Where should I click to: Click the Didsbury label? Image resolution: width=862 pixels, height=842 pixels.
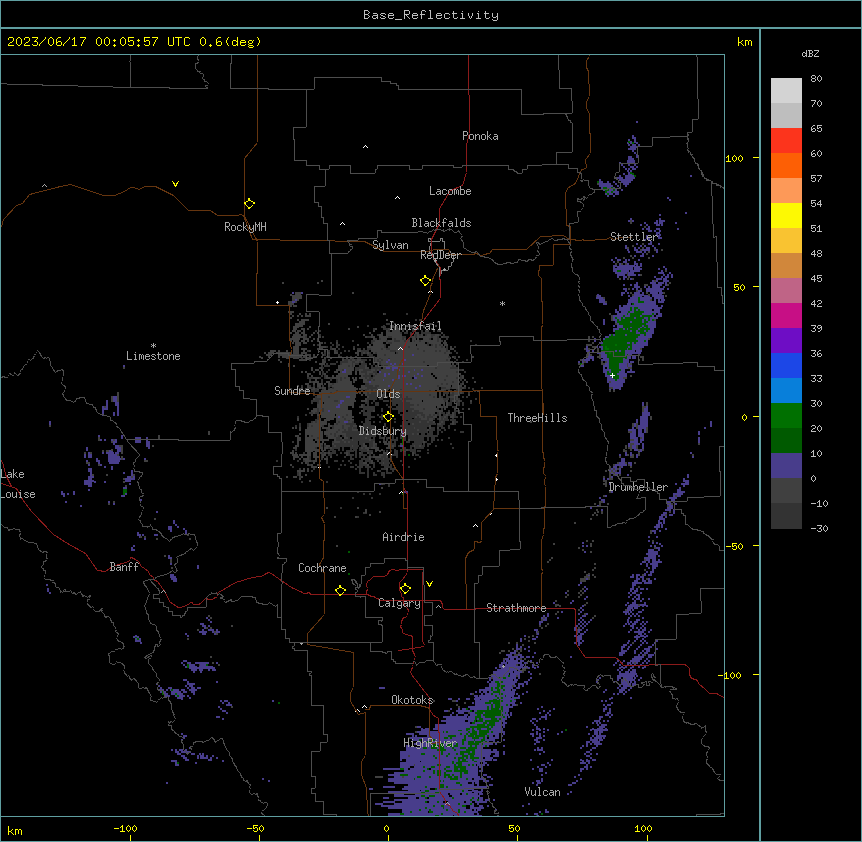coord(383,431)
